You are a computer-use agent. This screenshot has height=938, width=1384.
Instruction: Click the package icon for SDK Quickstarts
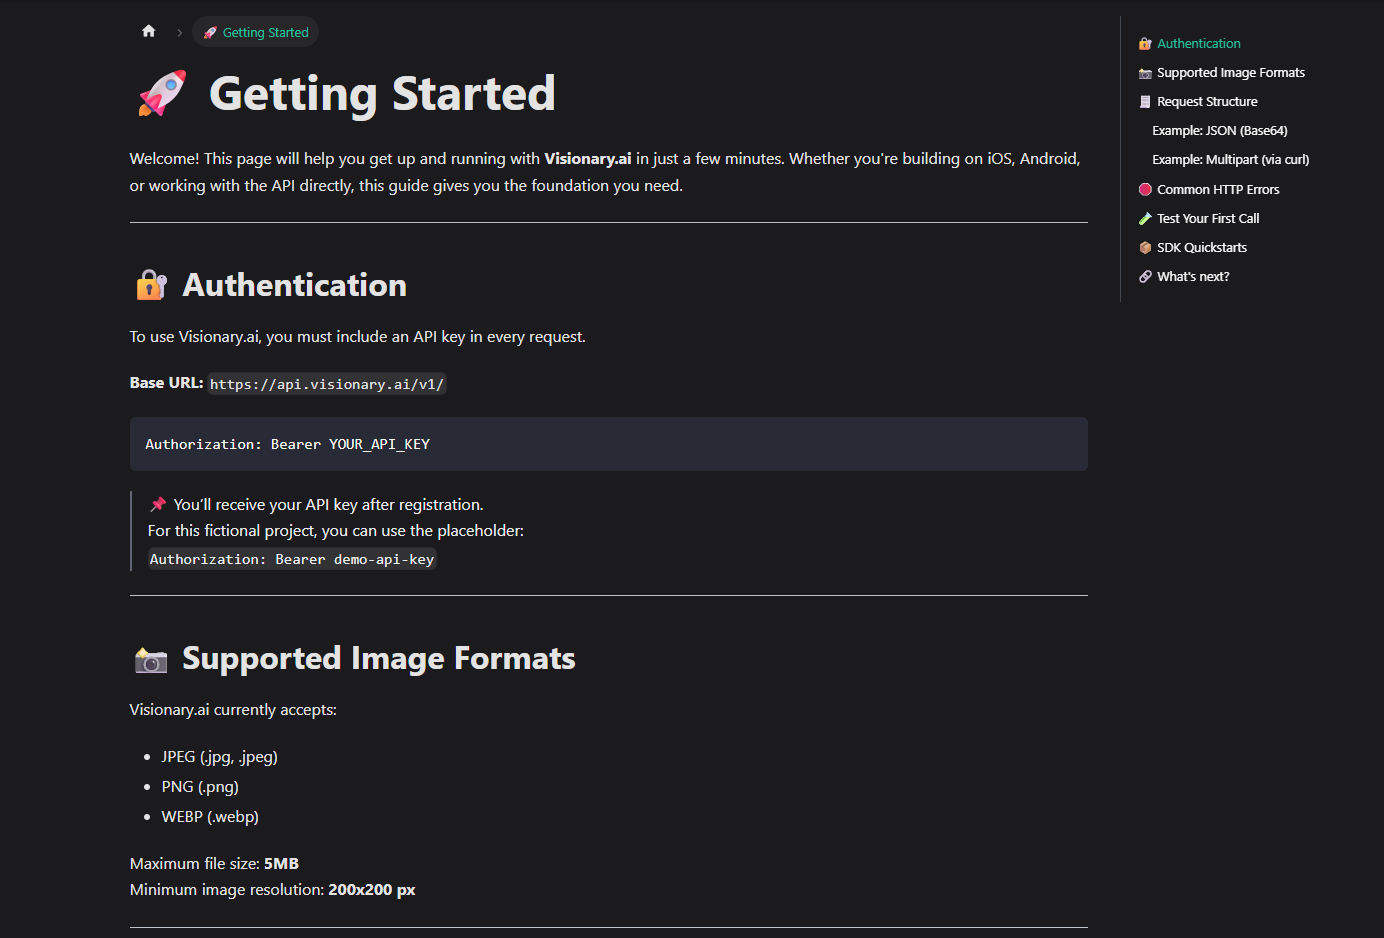click(x=1145, y=247)
